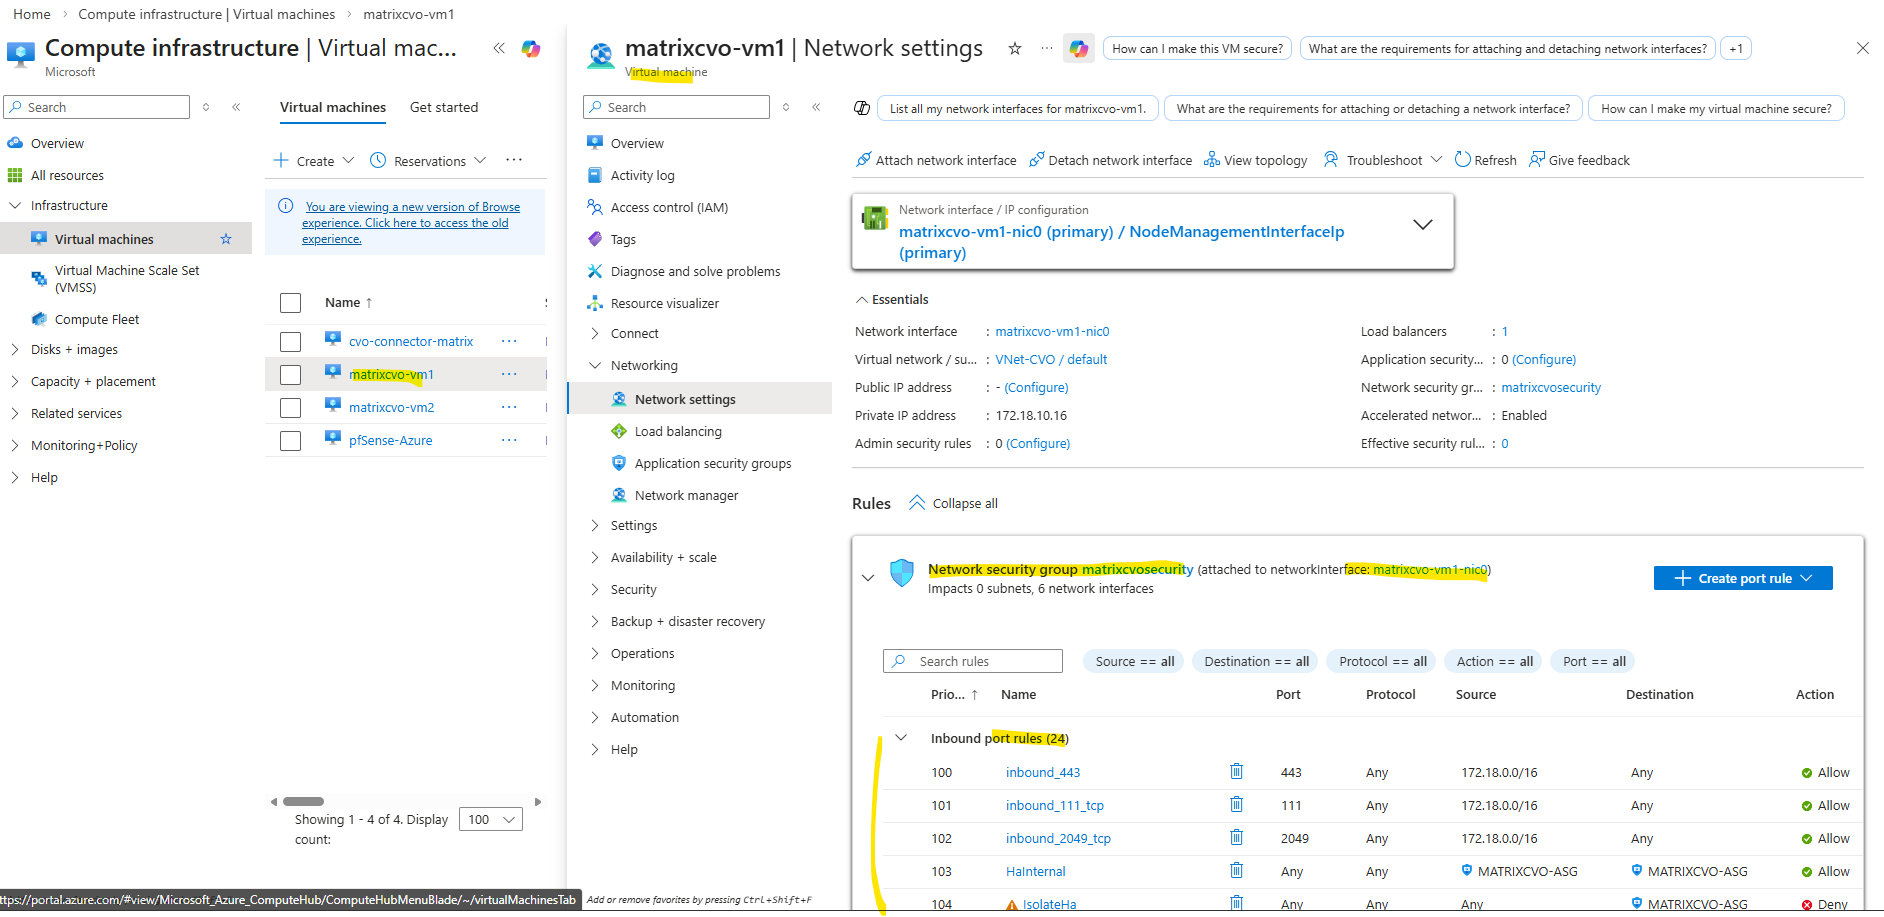This screenshot has height=917, width=1884.
Task: Click the Copilot suggestions icon beside the prompt chips
Action: 862,108
